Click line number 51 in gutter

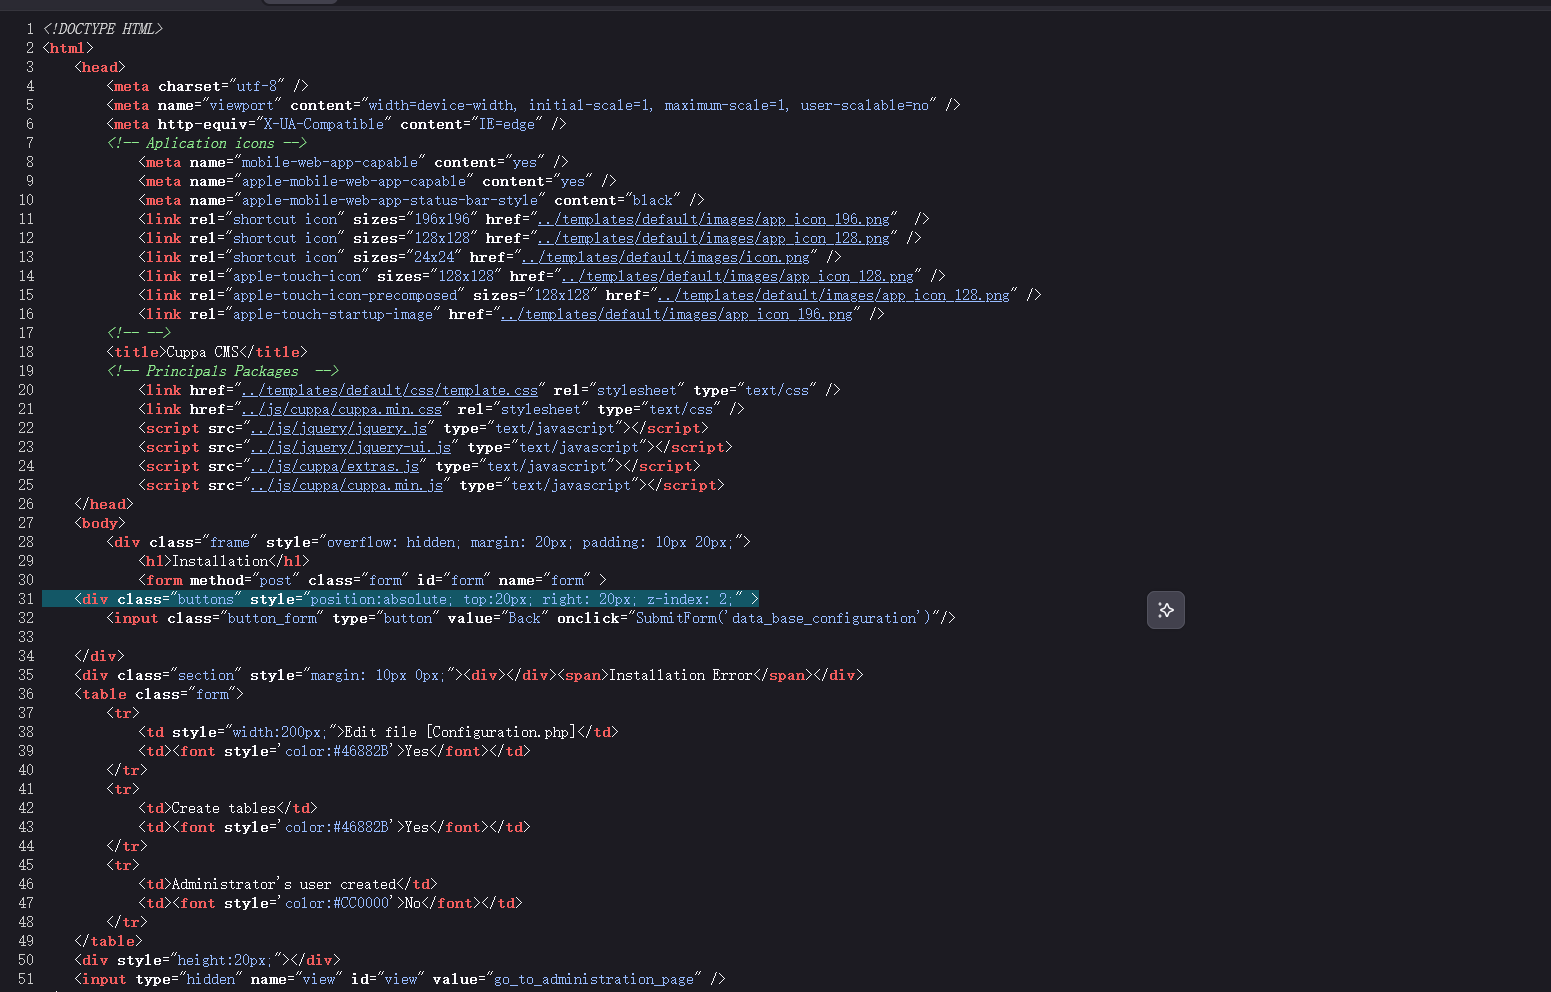point(26,979)
